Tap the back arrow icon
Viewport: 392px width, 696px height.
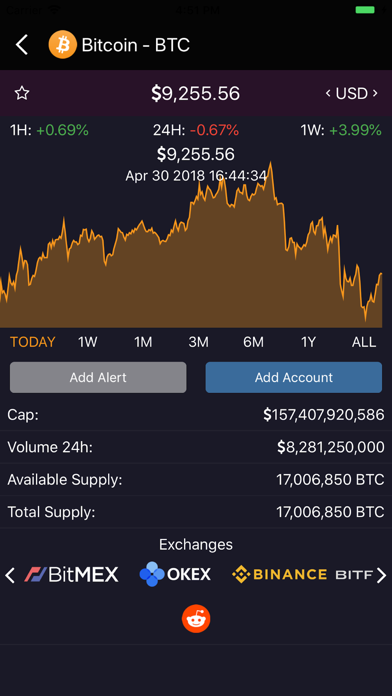pos(22,45)
